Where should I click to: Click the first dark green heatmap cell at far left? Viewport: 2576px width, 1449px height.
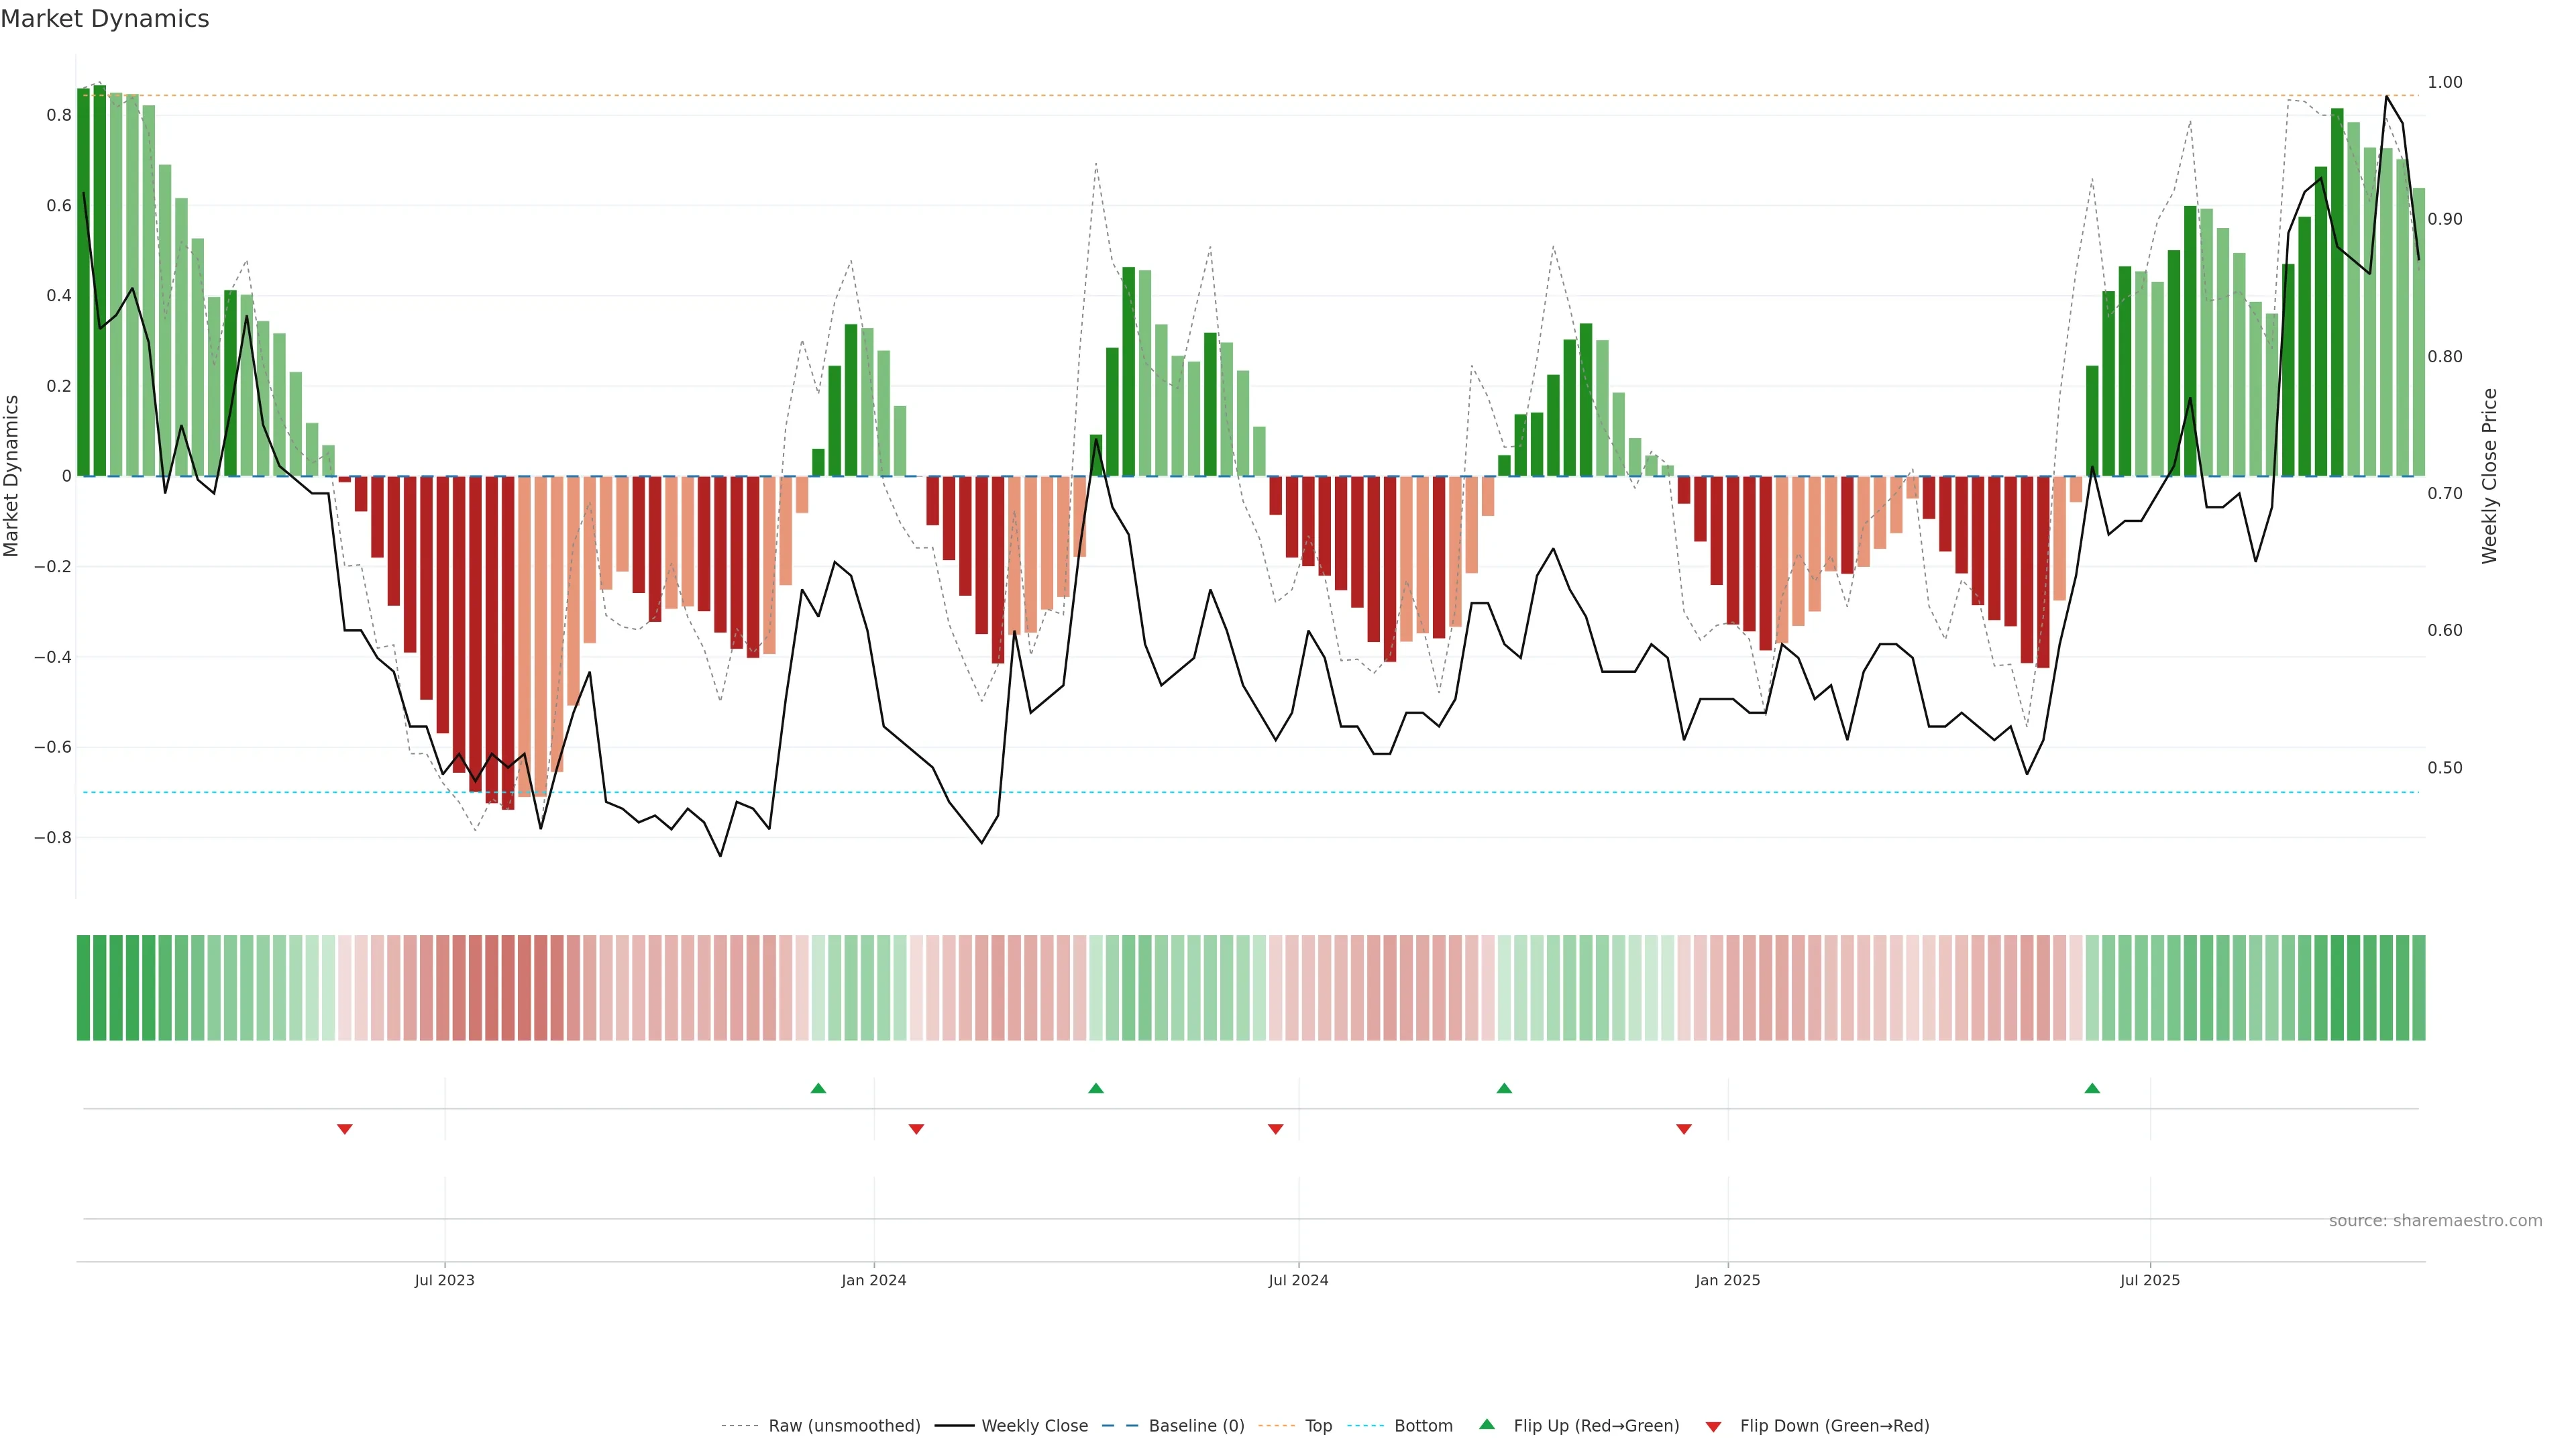pos(83,988)
